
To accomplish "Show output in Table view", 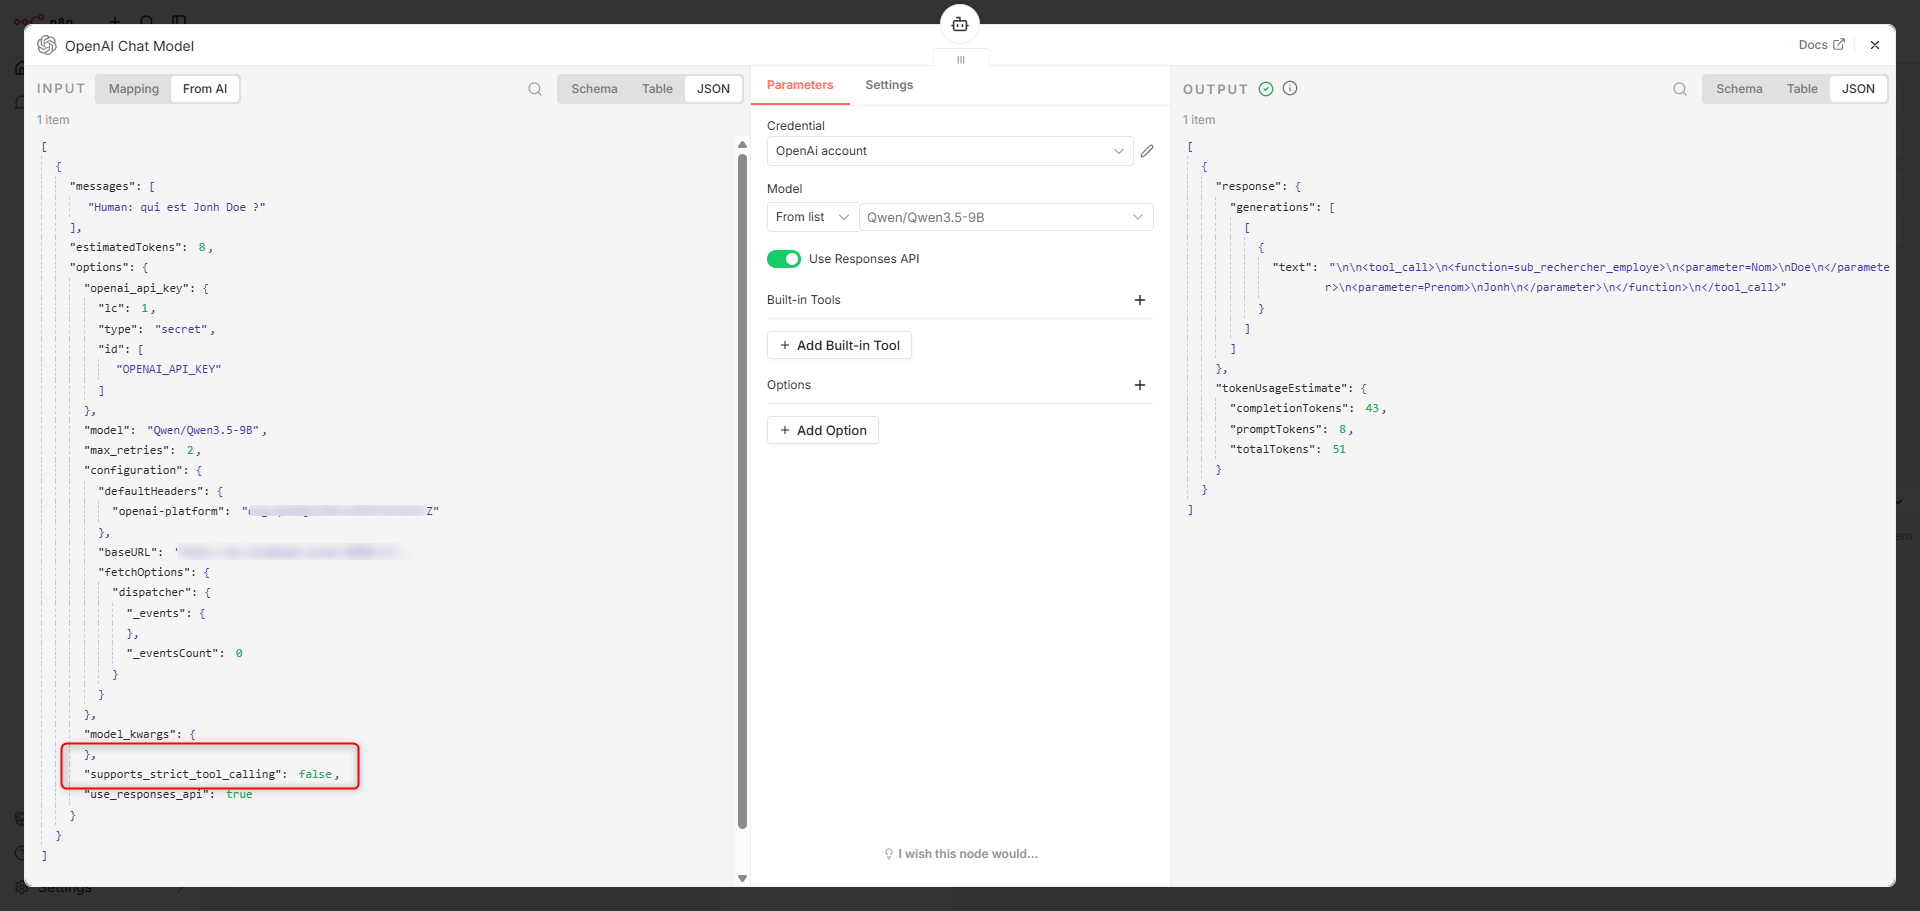I will pyautogui.click(x=1802, y=89).
